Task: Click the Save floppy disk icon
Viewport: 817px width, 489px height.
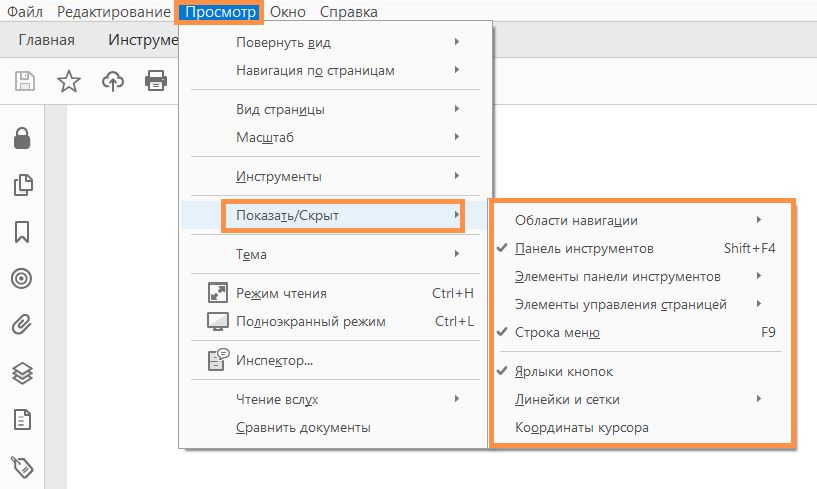Action: coord(24,81)
